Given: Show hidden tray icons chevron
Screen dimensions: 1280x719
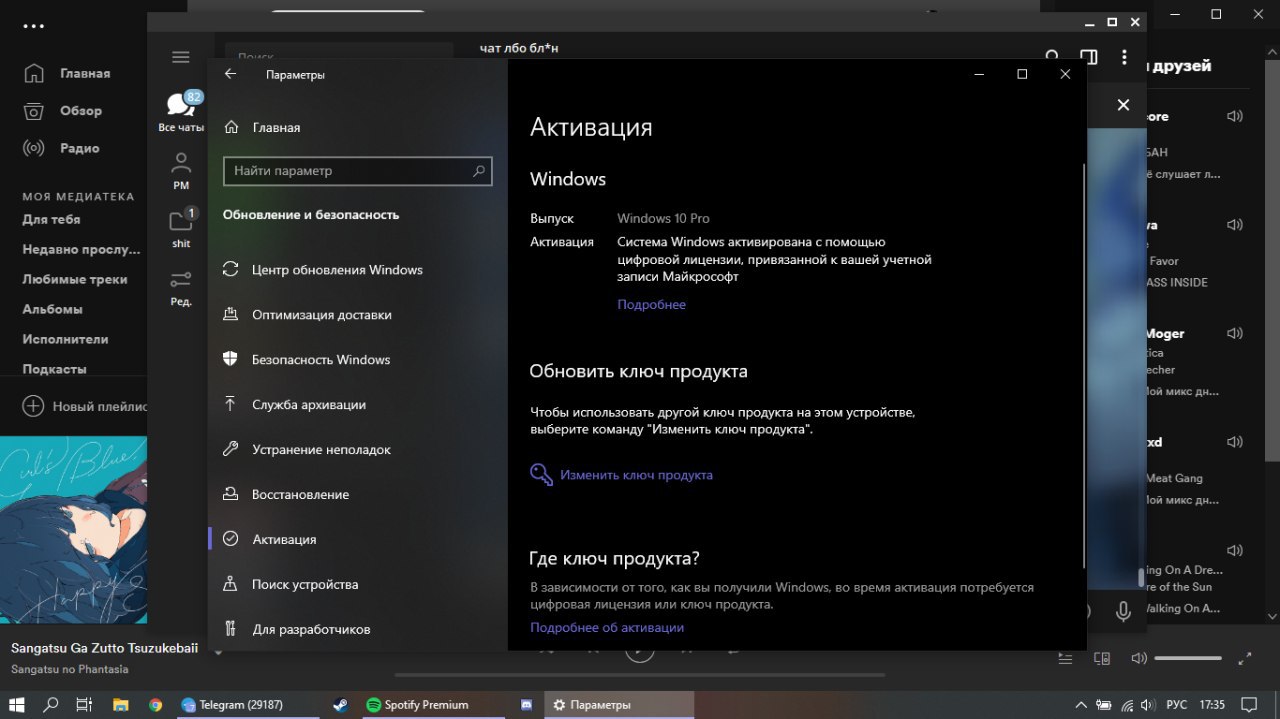Looking at the screenshot, I should coord(1082,705).
